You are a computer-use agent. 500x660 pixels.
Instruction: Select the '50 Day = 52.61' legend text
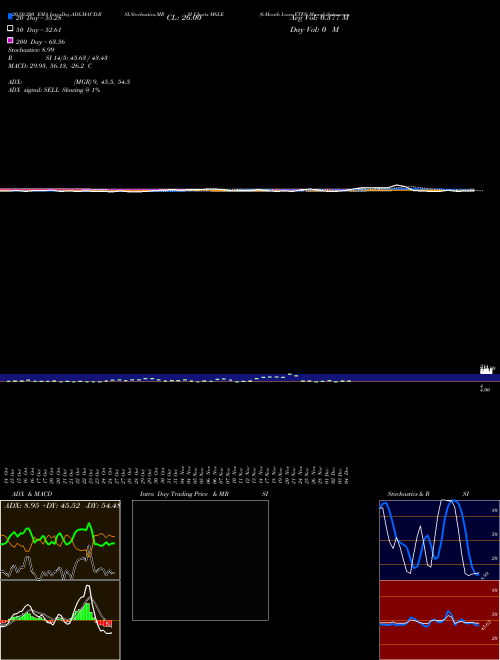coord(39,30)
